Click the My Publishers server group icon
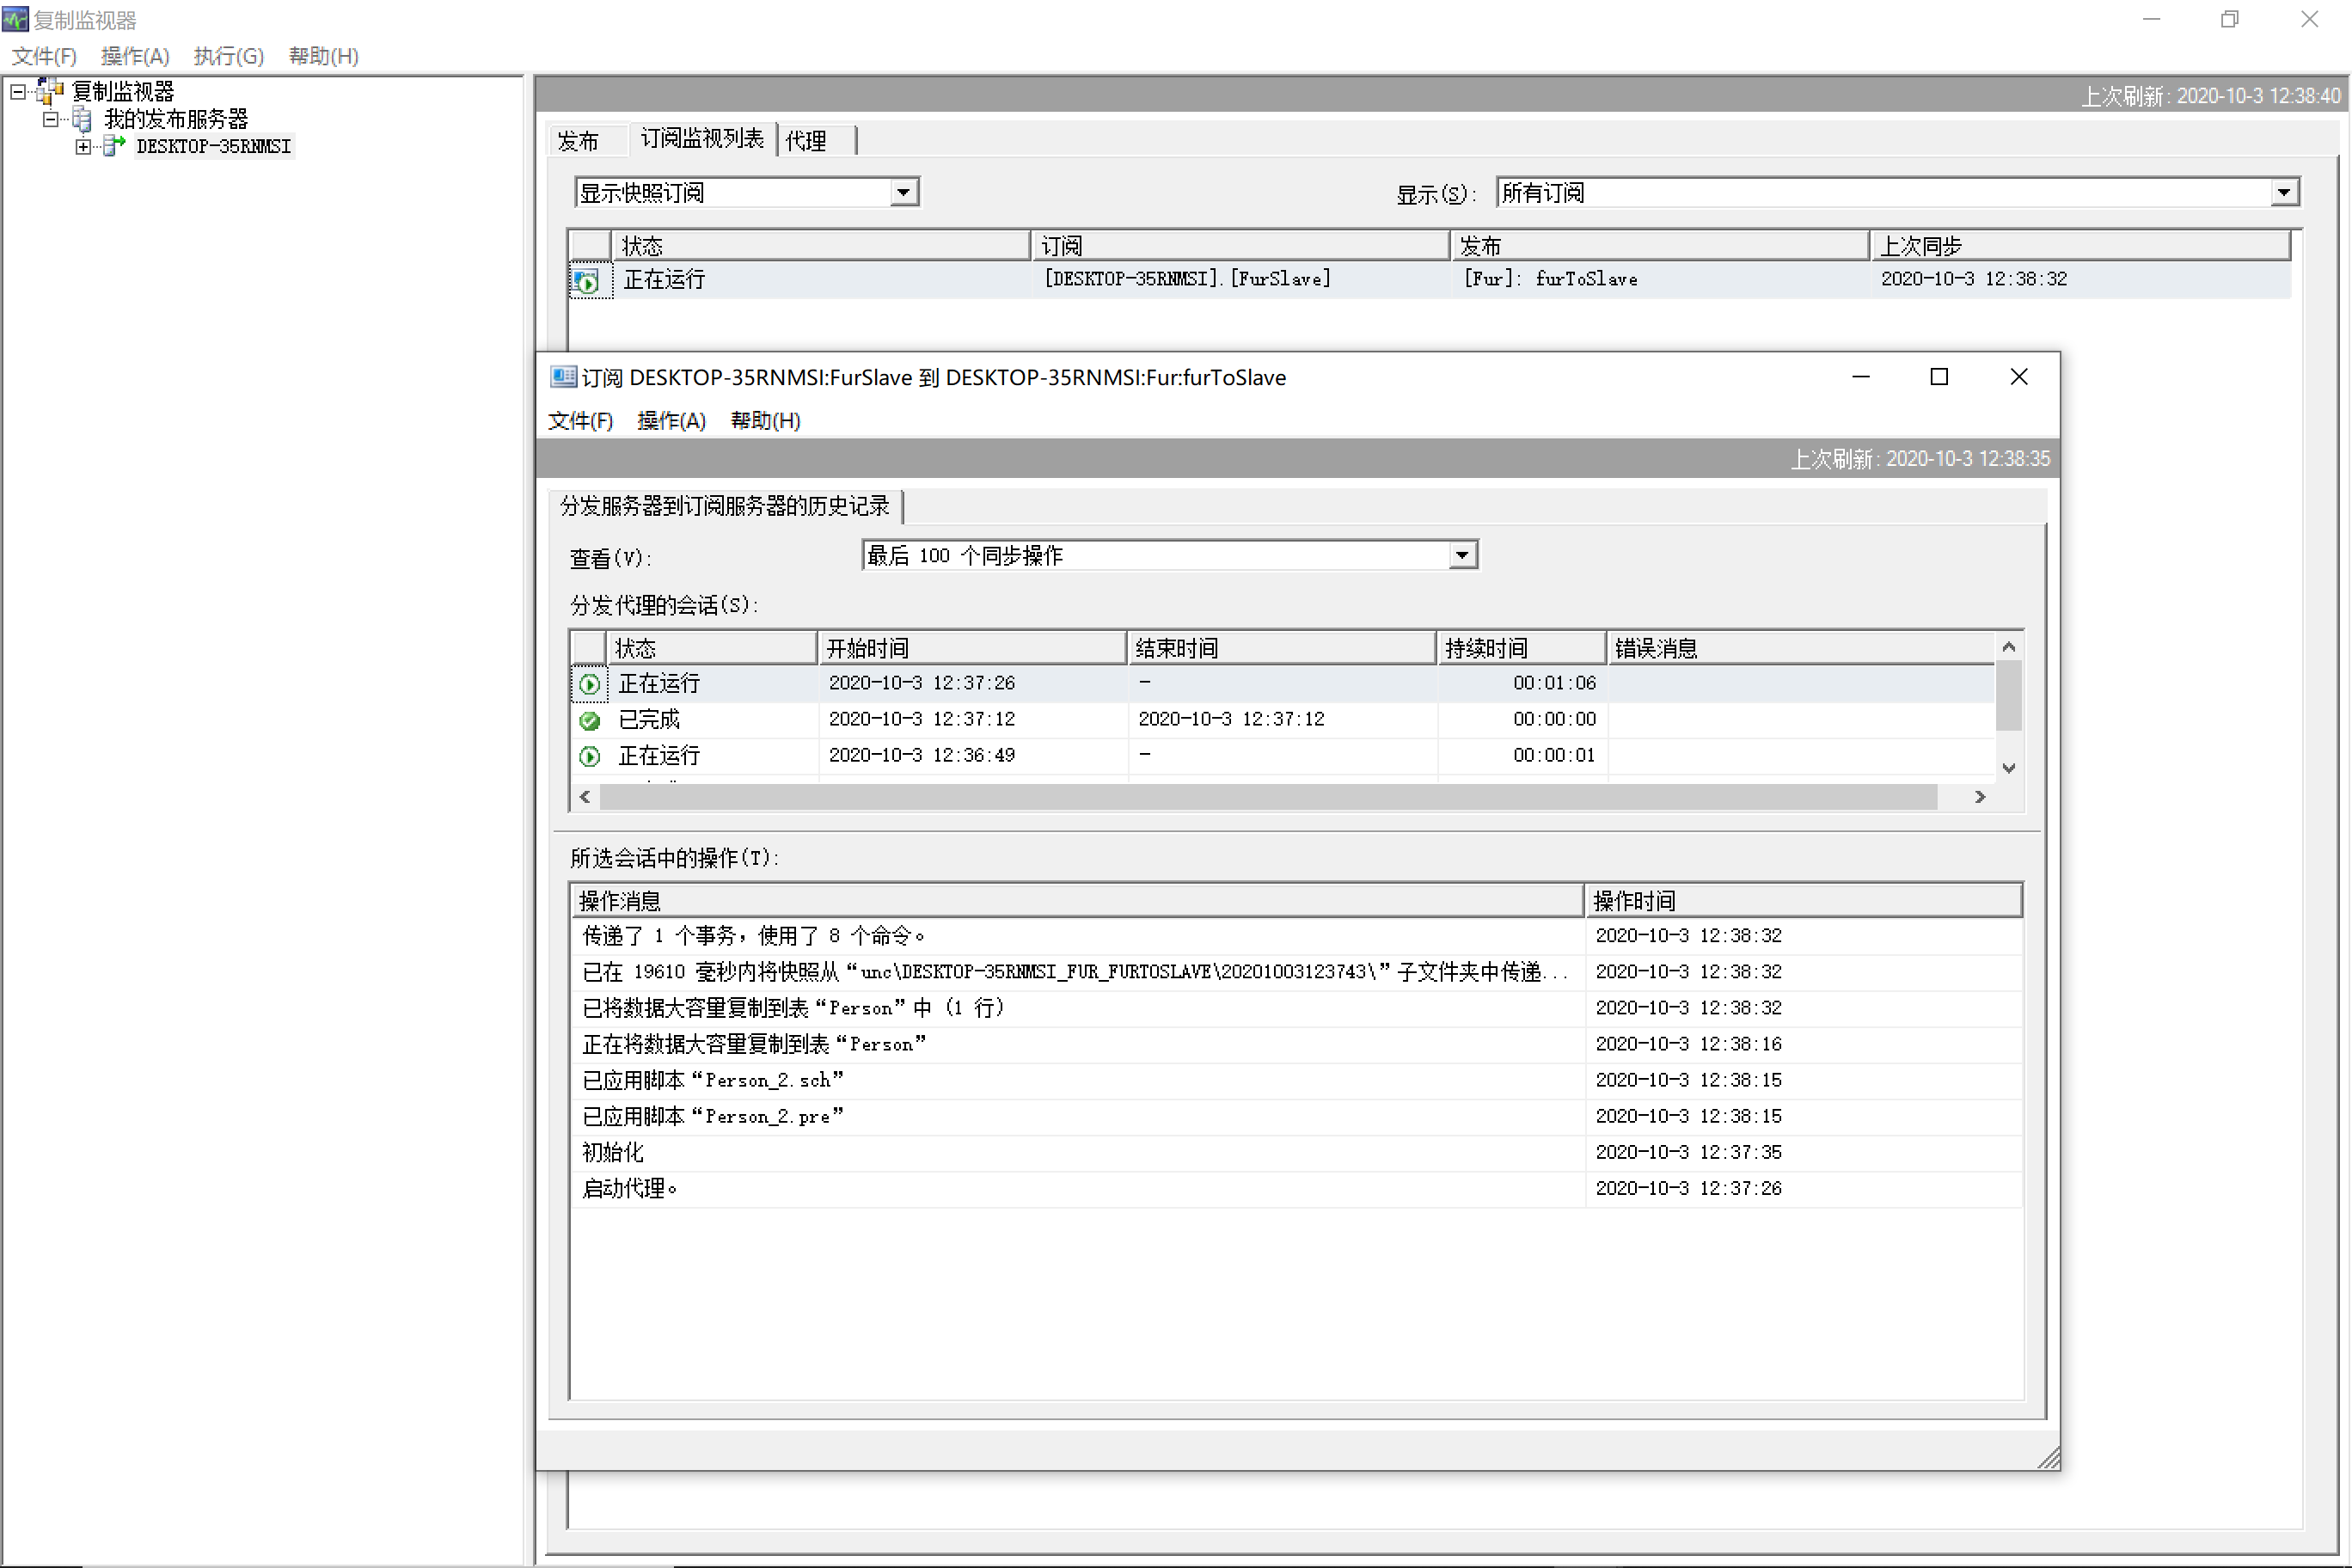The width and height of the screenshot is (2352, 1568). [x=83, y=119]
